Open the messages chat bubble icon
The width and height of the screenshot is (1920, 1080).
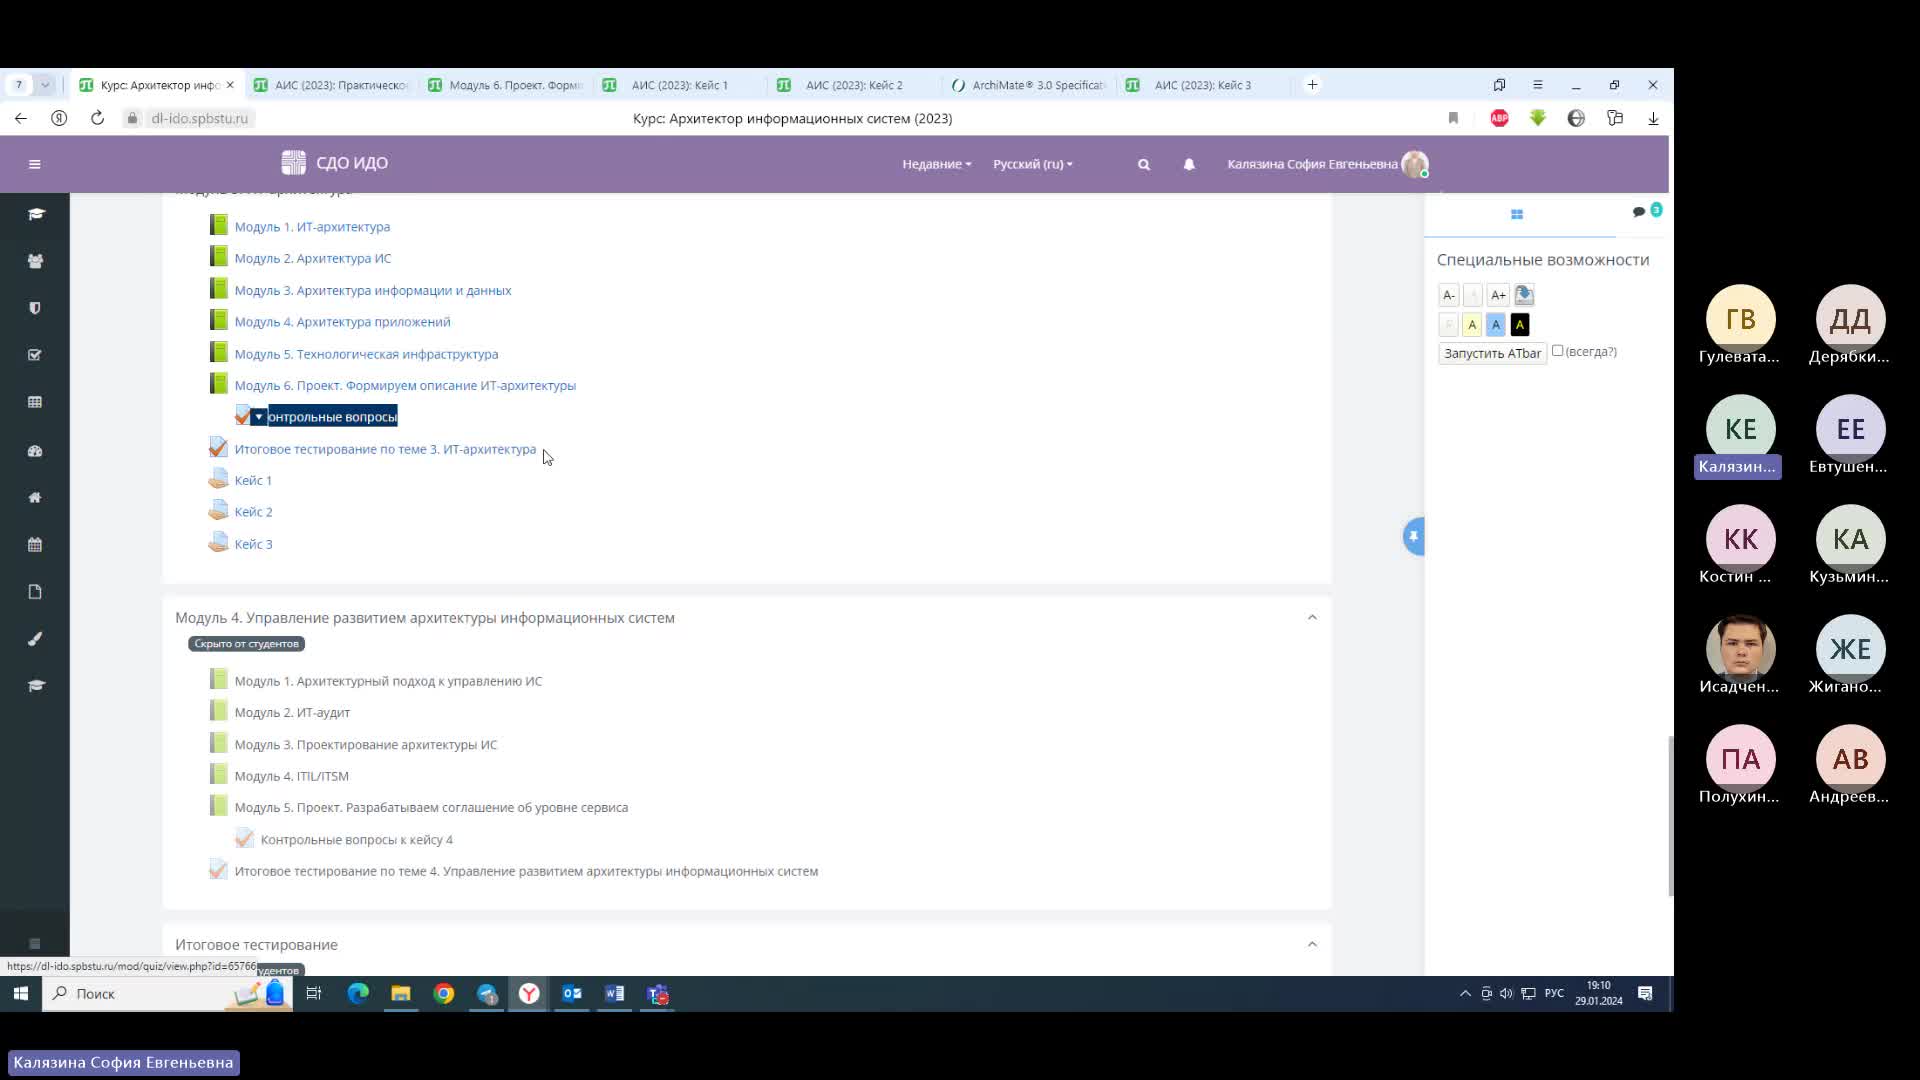(1639, 212)
